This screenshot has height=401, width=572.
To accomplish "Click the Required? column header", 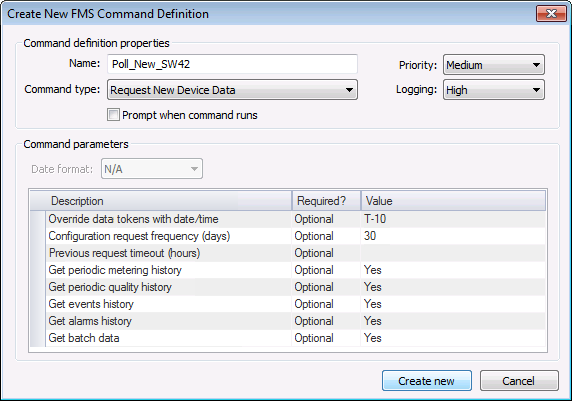I will point(326,201).
